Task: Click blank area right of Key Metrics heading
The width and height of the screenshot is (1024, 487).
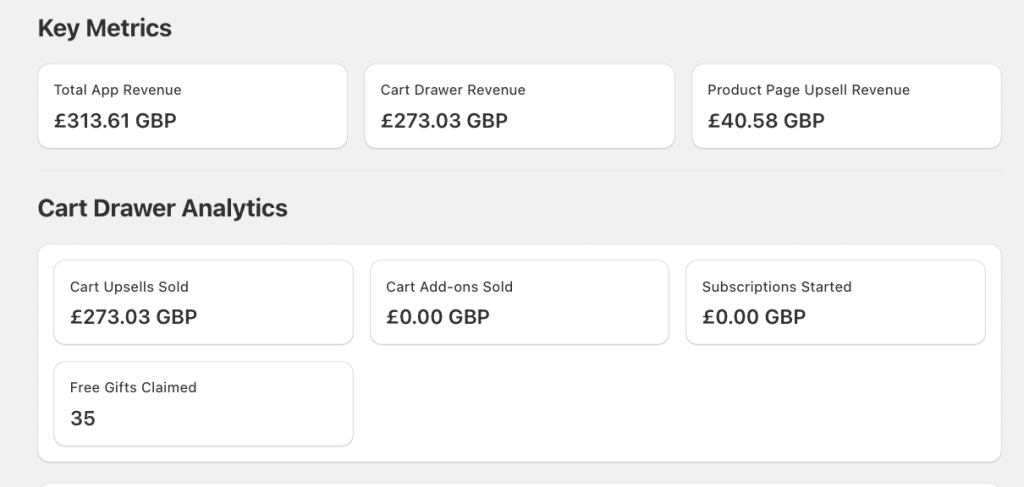Action: pos(600,29)
